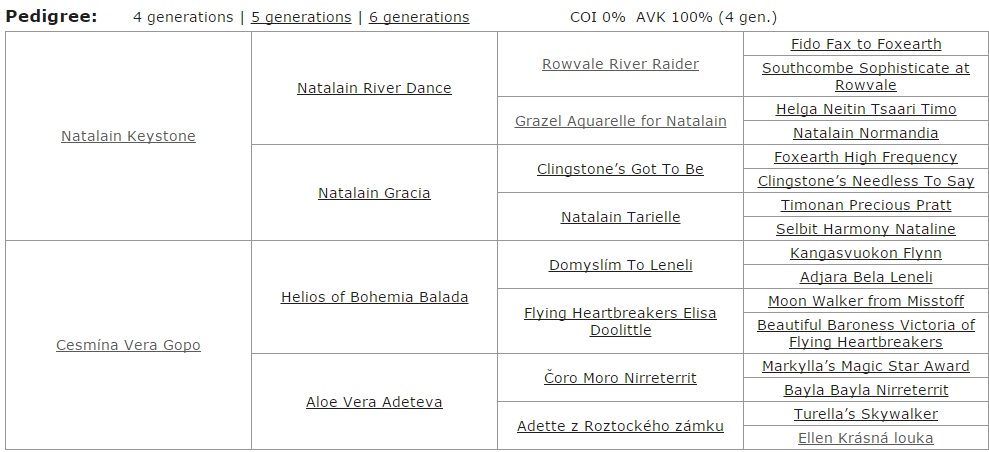Open Clingstone's Got To Be link
989x452 pixels.
point(620,169)
